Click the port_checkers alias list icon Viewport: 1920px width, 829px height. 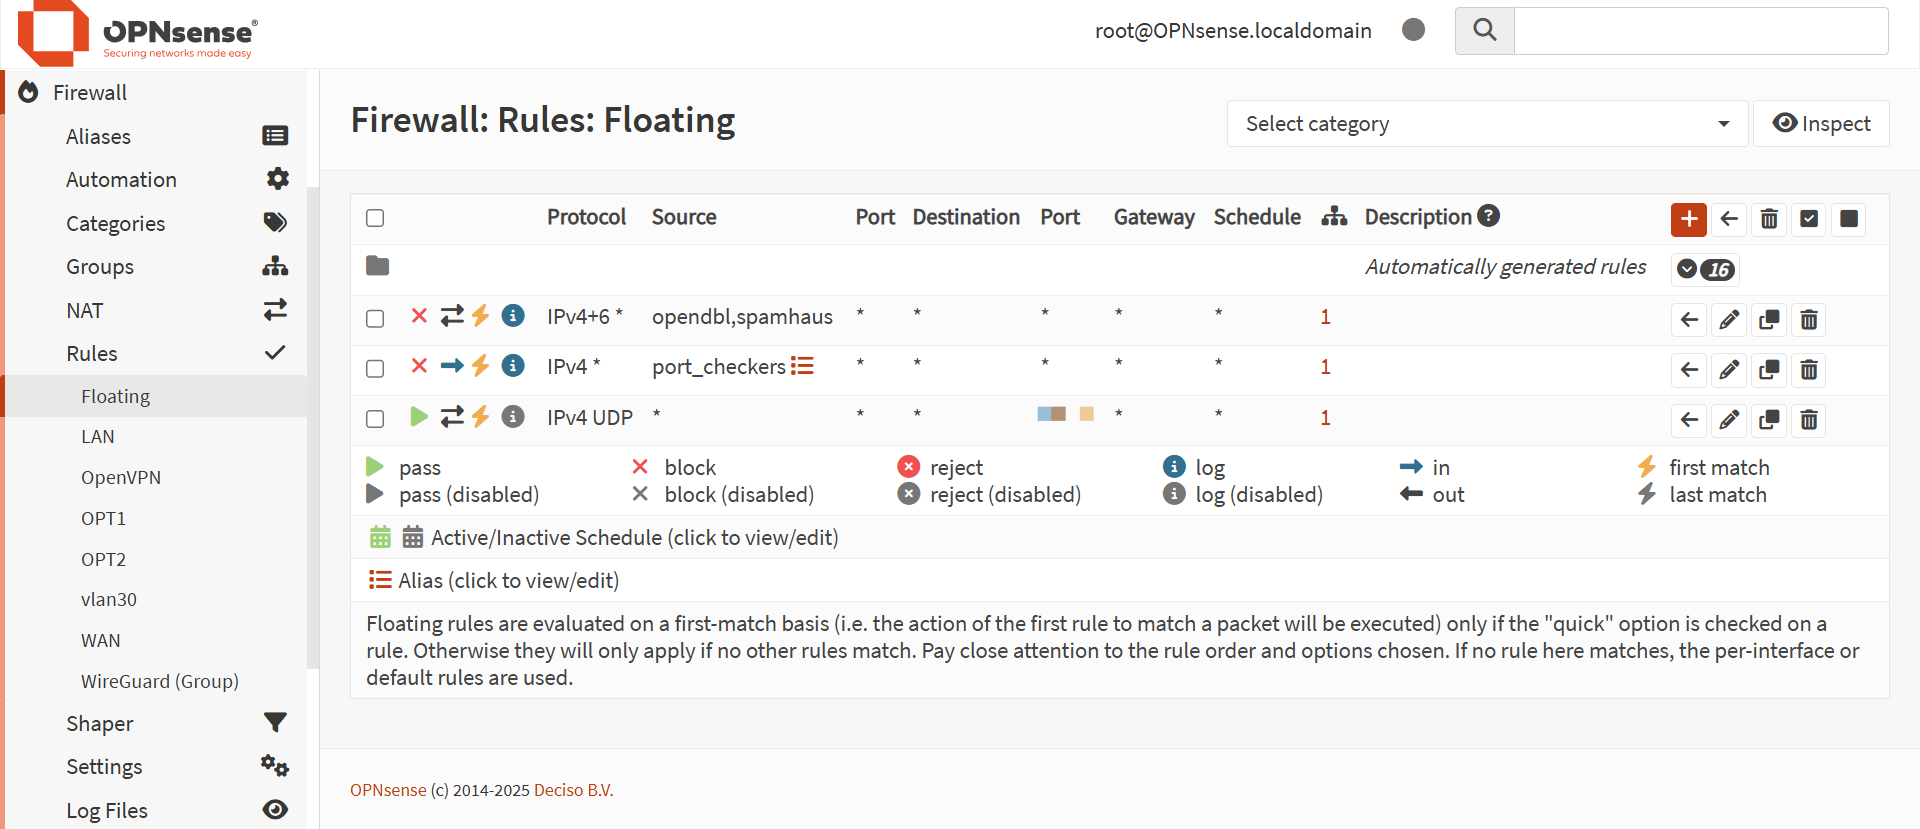802,366
